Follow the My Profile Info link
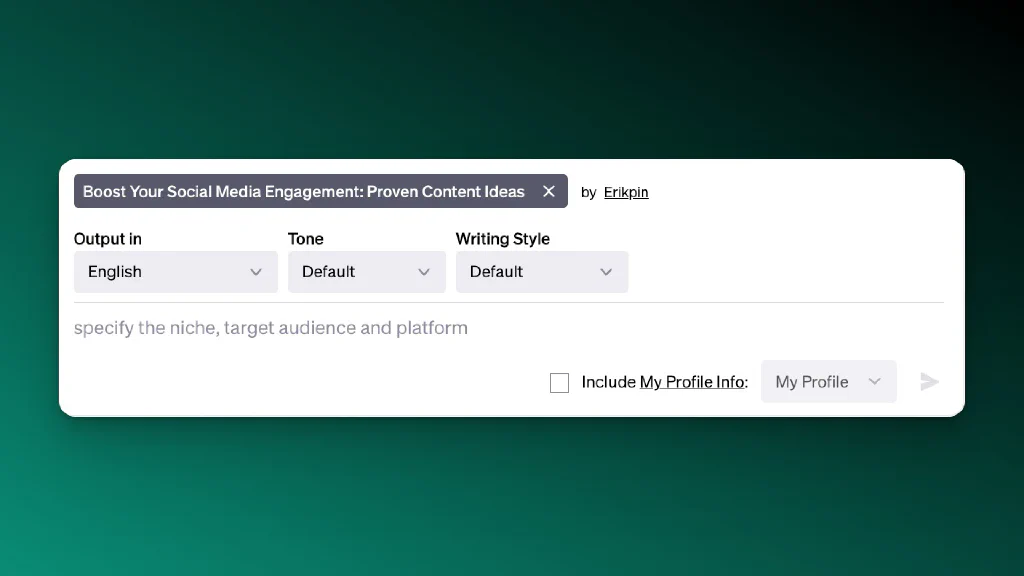Screen dimensions: 1024x576 (x=692, y=382)
